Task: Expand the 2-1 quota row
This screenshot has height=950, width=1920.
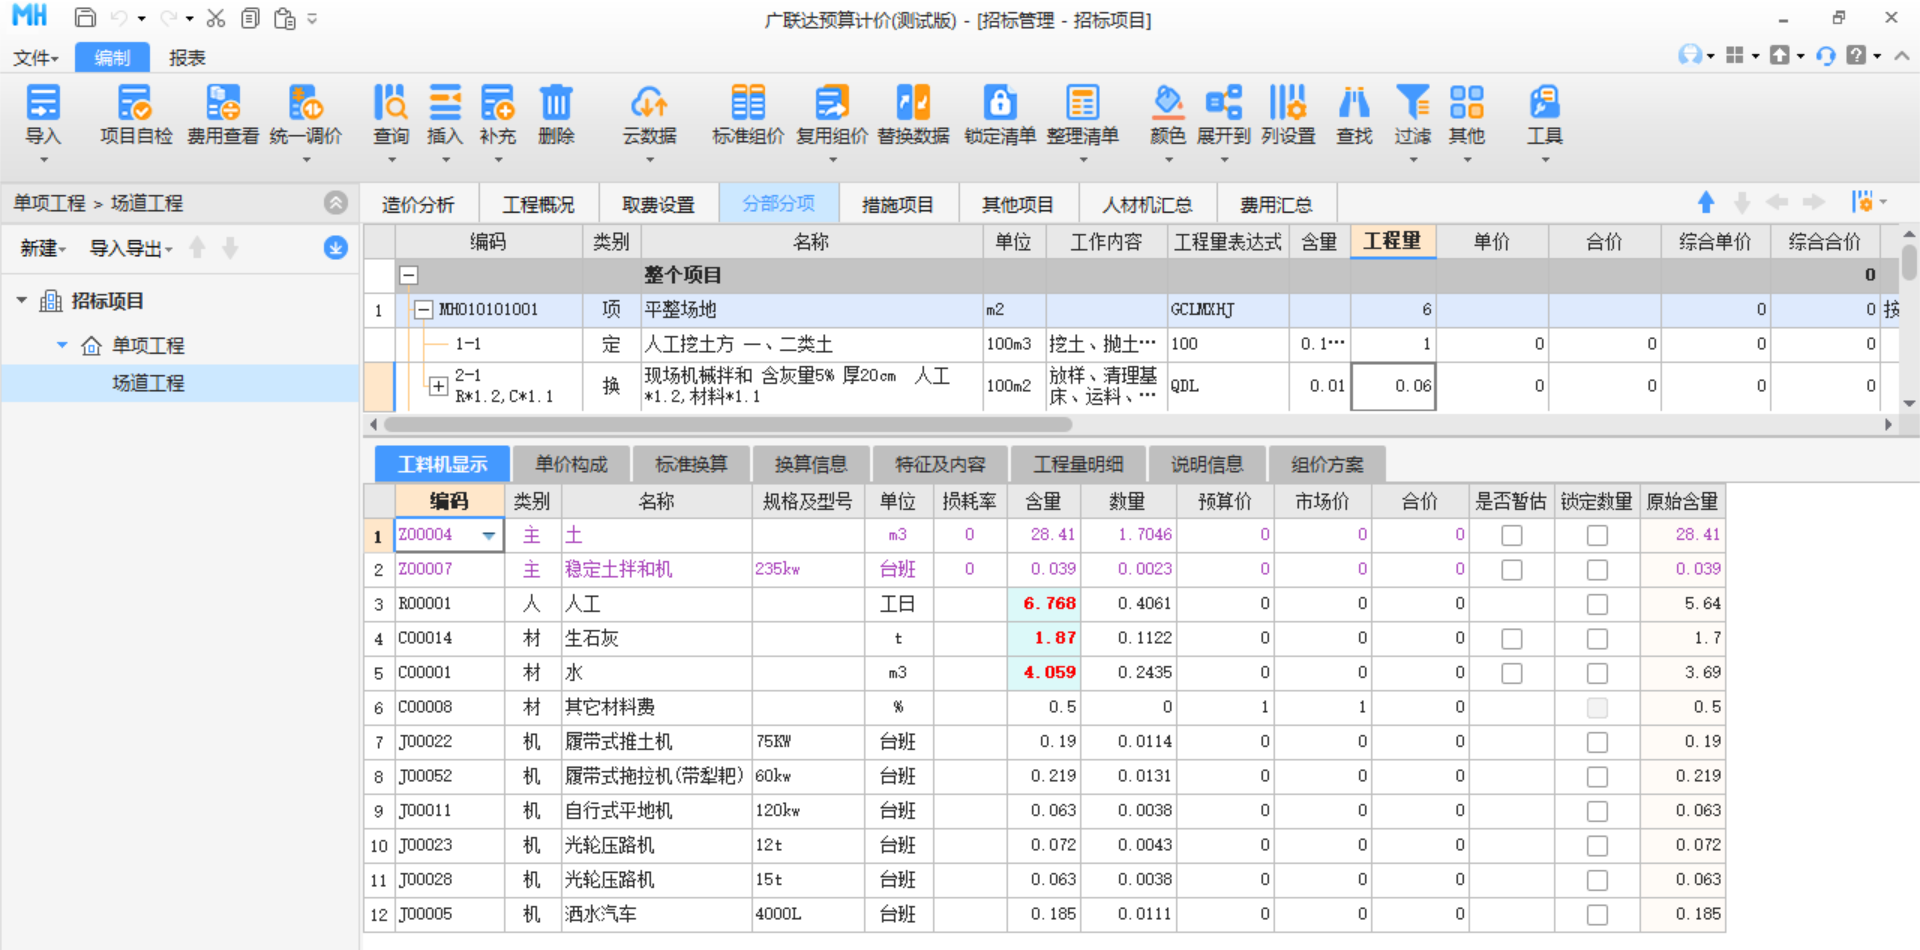Action: (438, 385)
